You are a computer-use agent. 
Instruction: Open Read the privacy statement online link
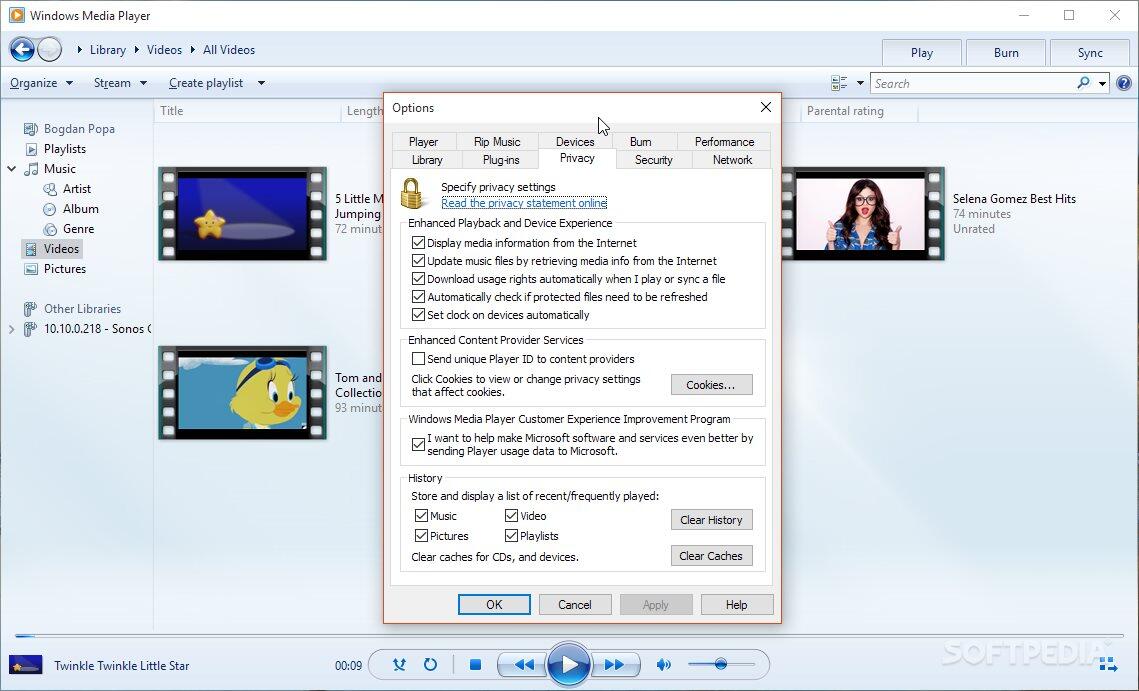point(524,203)
